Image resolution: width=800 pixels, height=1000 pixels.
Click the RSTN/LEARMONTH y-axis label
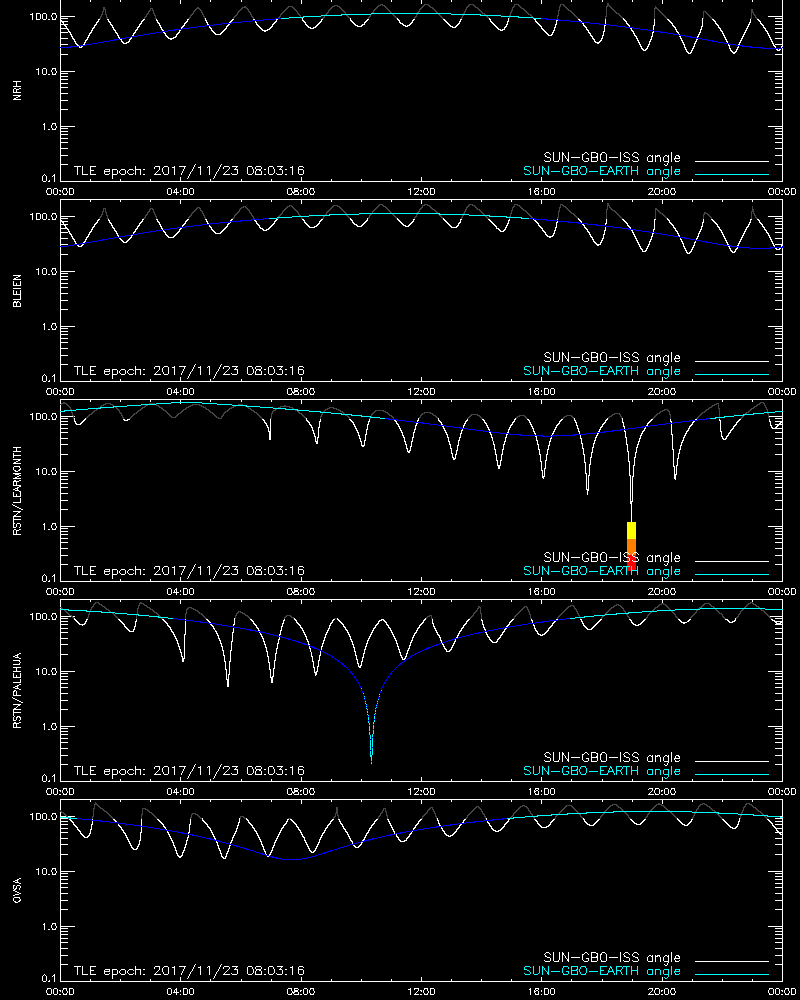click(x=17, y=490)
